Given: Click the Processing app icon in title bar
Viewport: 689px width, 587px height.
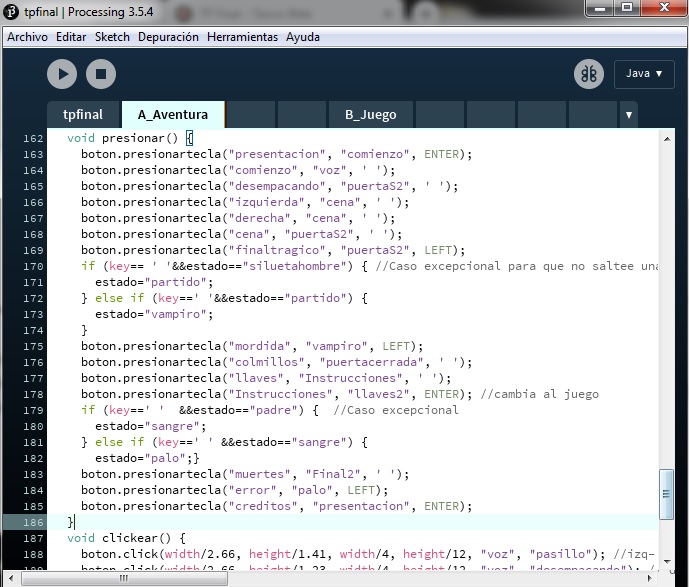Looking at the screenshot, I should (12, 11).
